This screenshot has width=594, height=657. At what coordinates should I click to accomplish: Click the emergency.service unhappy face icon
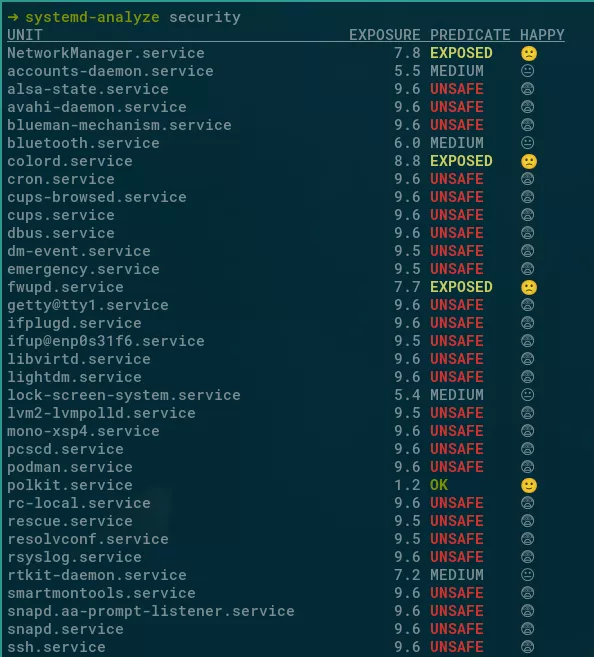point(527,269)
